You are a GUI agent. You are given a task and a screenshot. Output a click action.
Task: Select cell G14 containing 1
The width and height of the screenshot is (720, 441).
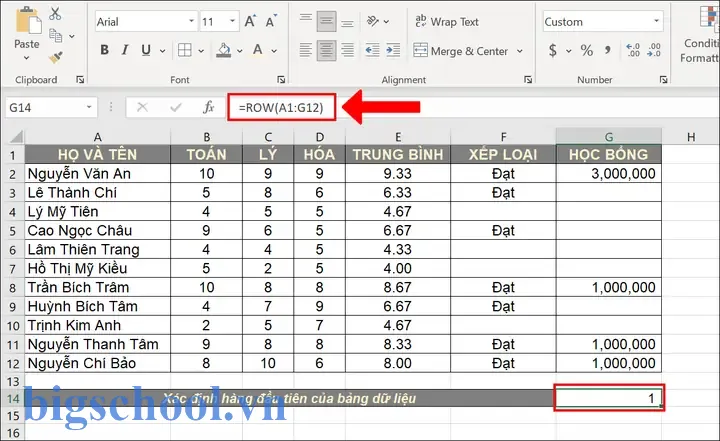(608, 398)
